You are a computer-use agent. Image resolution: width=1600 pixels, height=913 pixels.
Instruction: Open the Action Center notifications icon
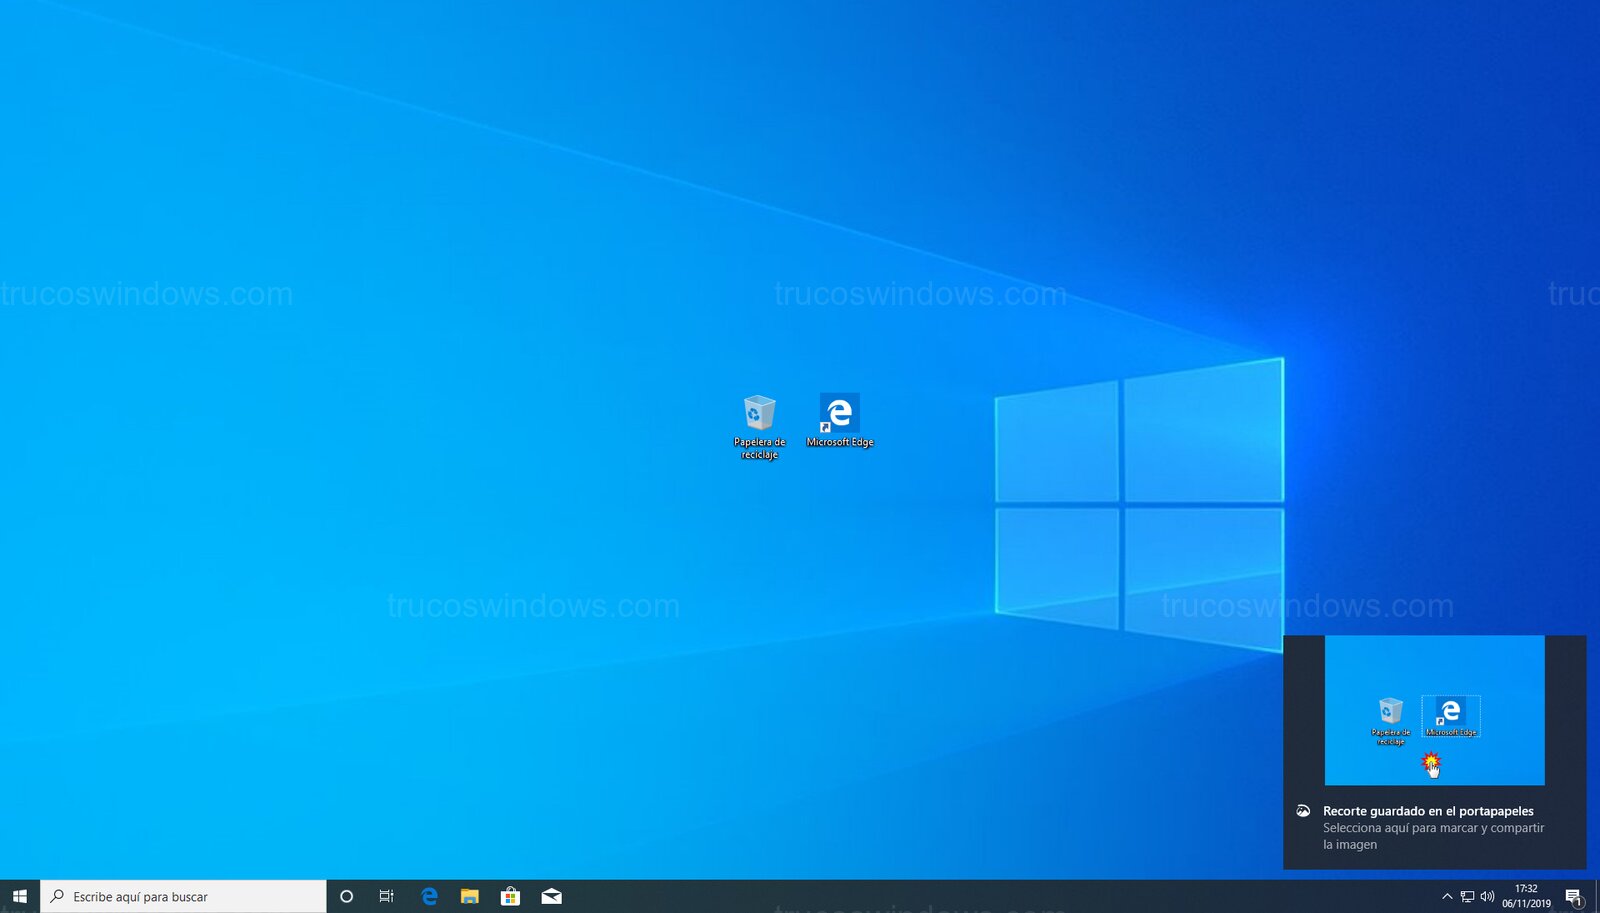1573,896
